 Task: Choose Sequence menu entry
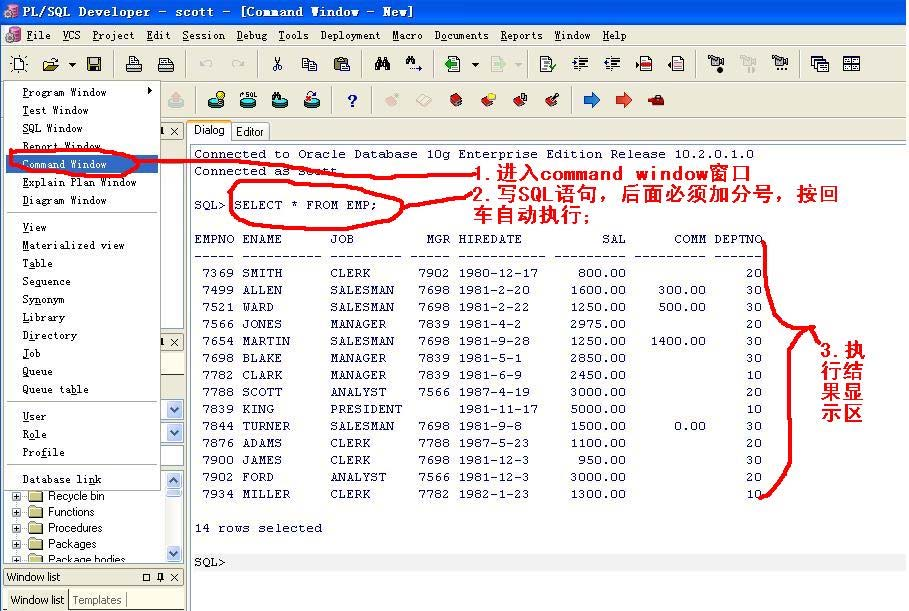(x=82, y=281)
